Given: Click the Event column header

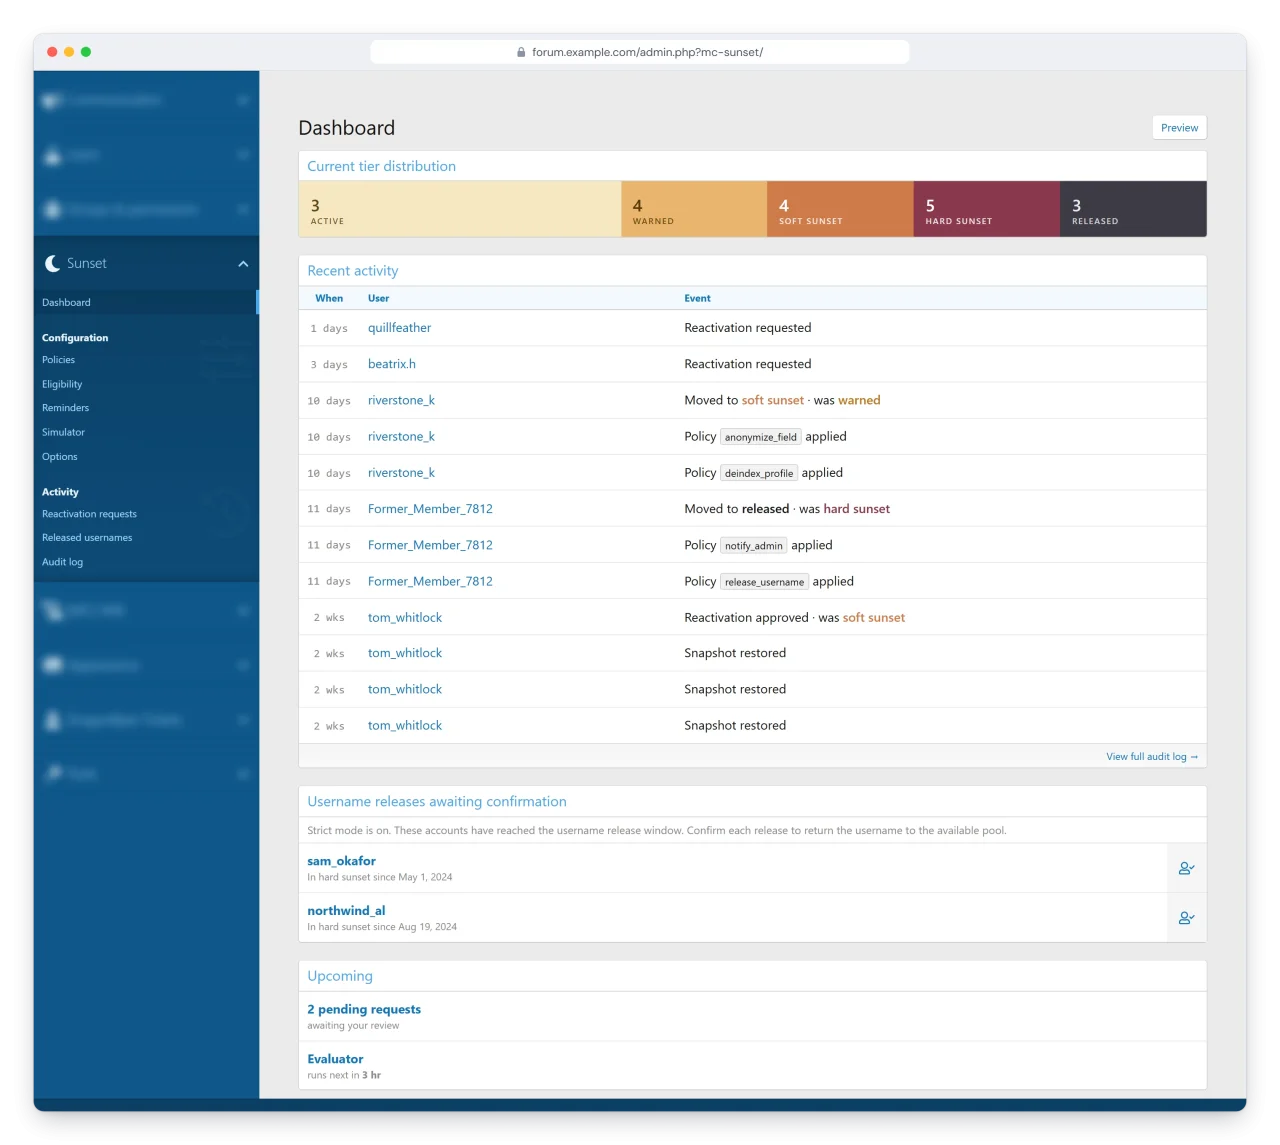Looking at the screenshot, I should (697, 298).
